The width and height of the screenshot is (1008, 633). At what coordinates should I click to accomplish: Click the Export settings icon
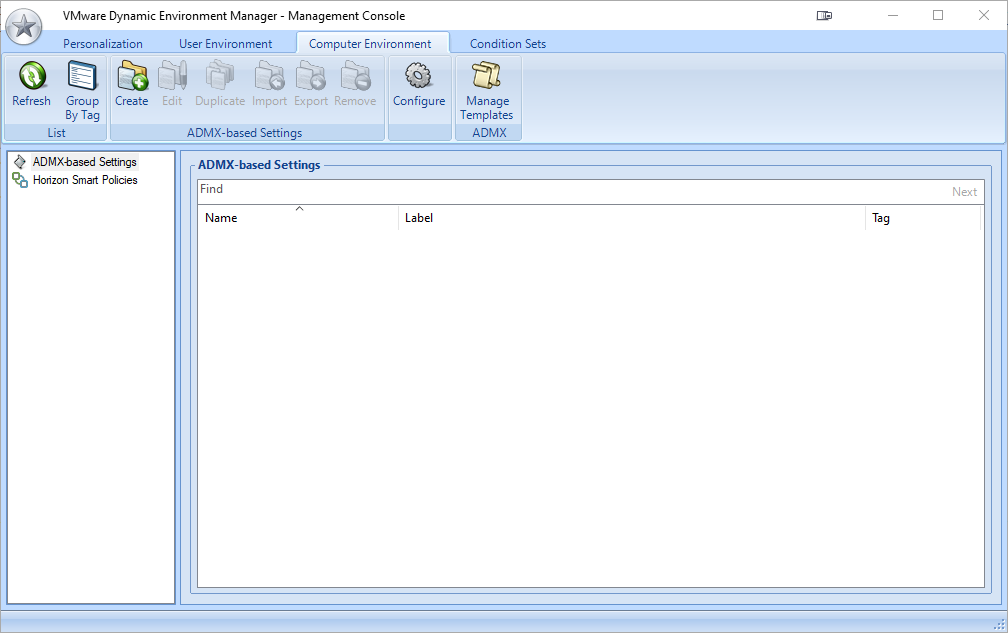coord(311,76)
